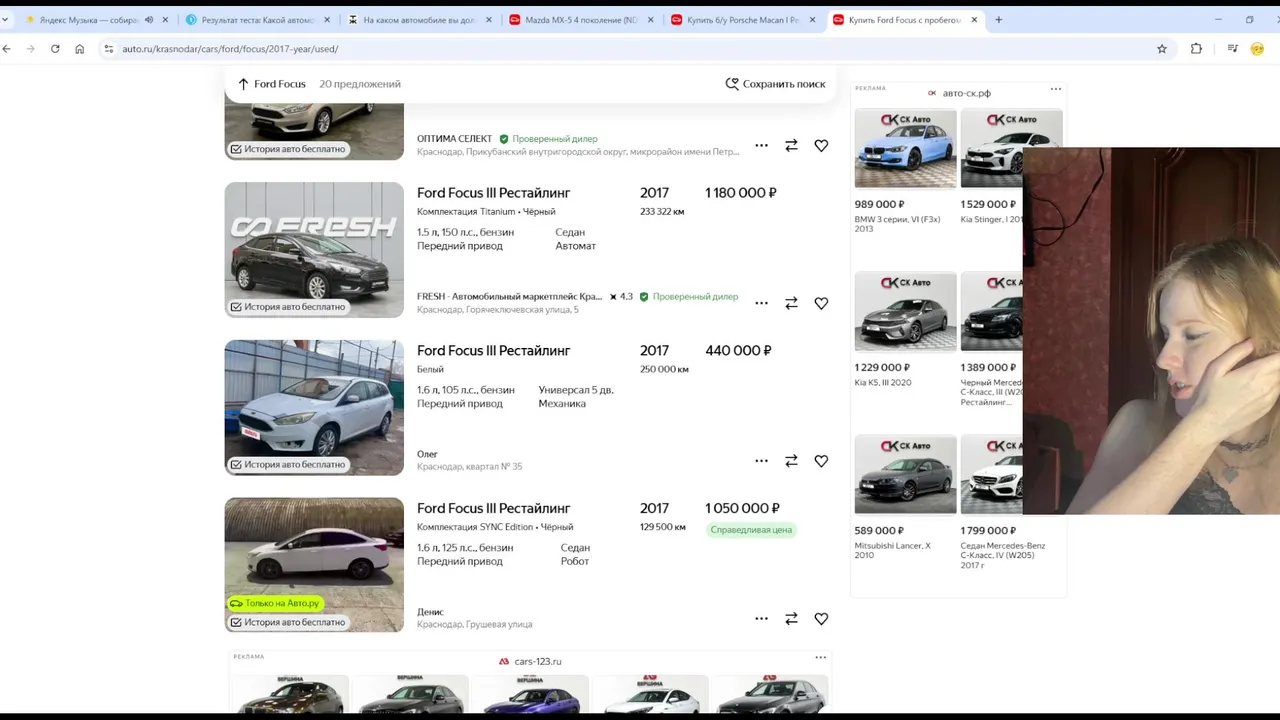Click Сохранить поиск button
Screen dimensions: 1280x720
(x=776, y=84)
